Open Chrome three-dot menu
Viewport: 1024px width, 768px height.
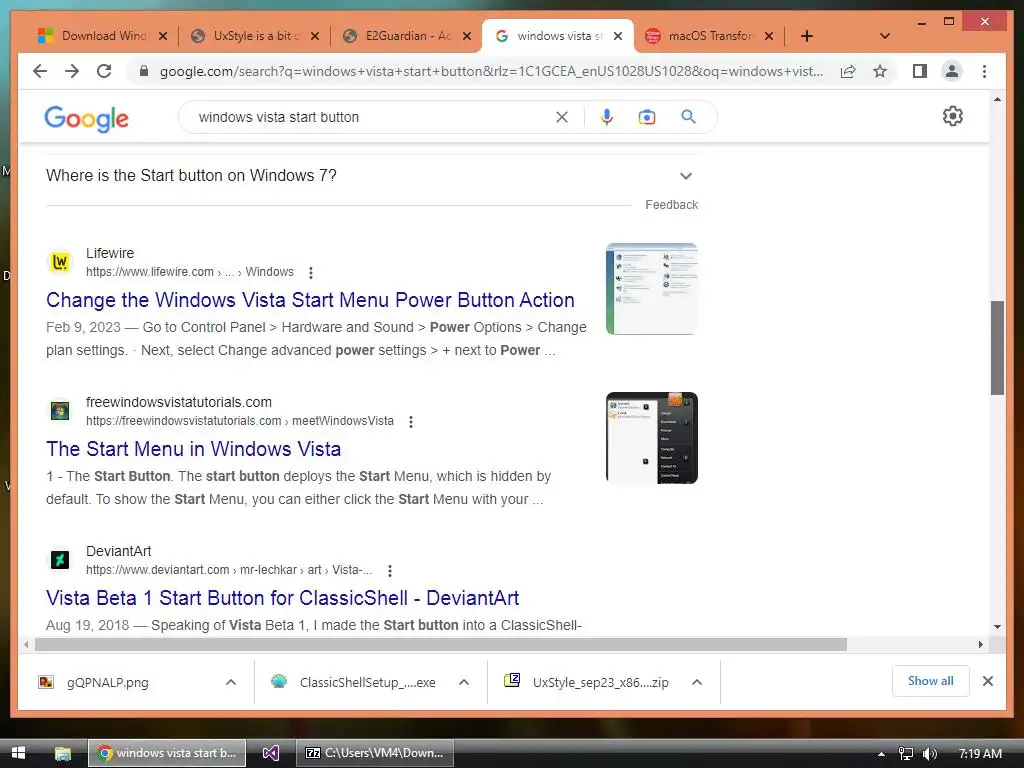click(x=984, y=71)
